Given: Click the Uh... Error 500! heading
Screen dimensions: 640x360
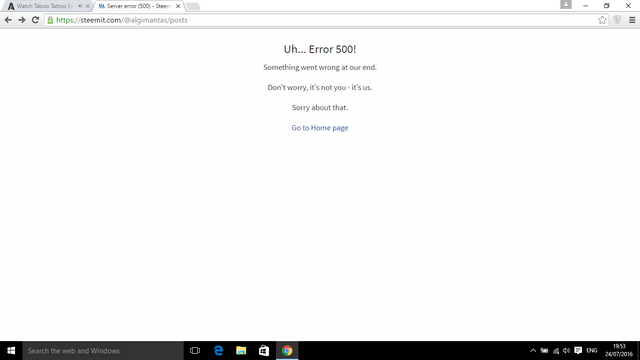Looking at the screenshot, I should coord(320,49).
